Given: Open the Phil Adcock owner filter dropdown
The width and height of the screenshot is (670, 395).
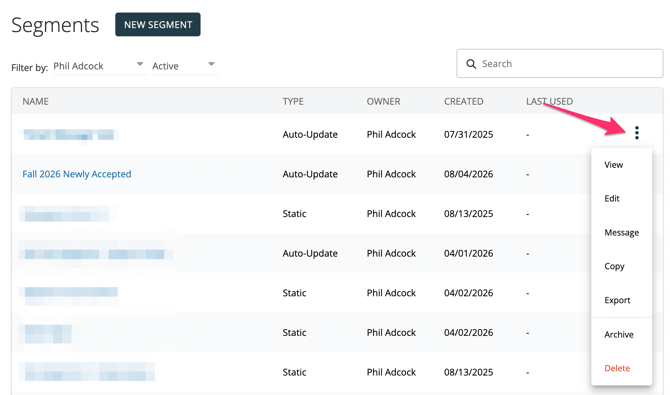Looking at the screenshot, I should pyautogui.click(x=99, y=66).
